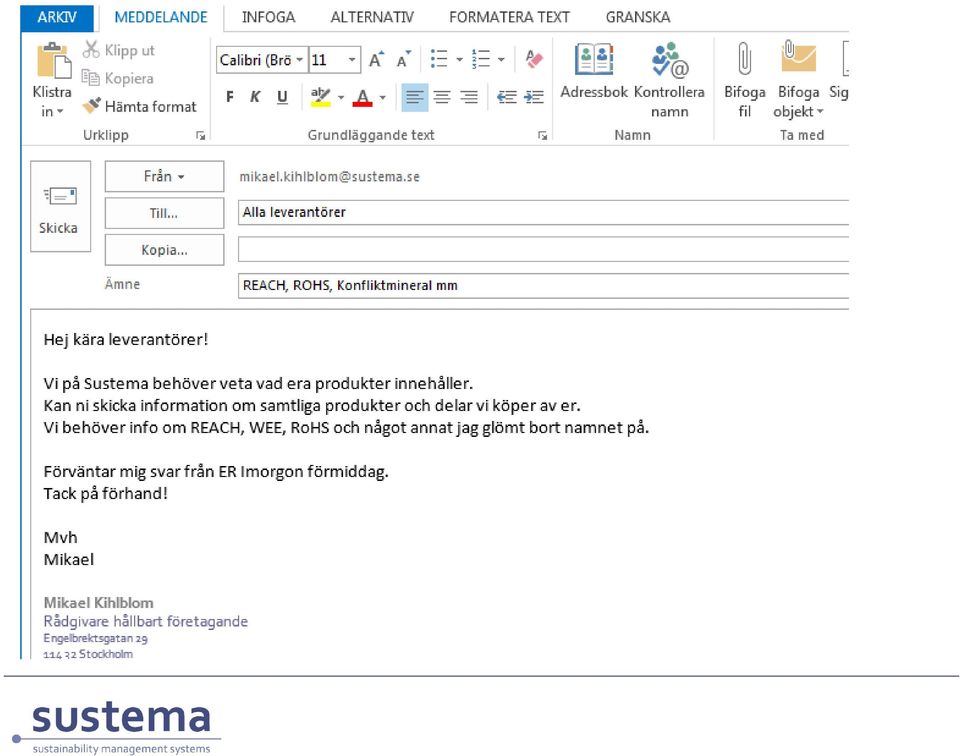The width and height of the screenshot is (960, 756).
Task: Click the Klistra in clipboard icon
Action: tap(53, 61)
